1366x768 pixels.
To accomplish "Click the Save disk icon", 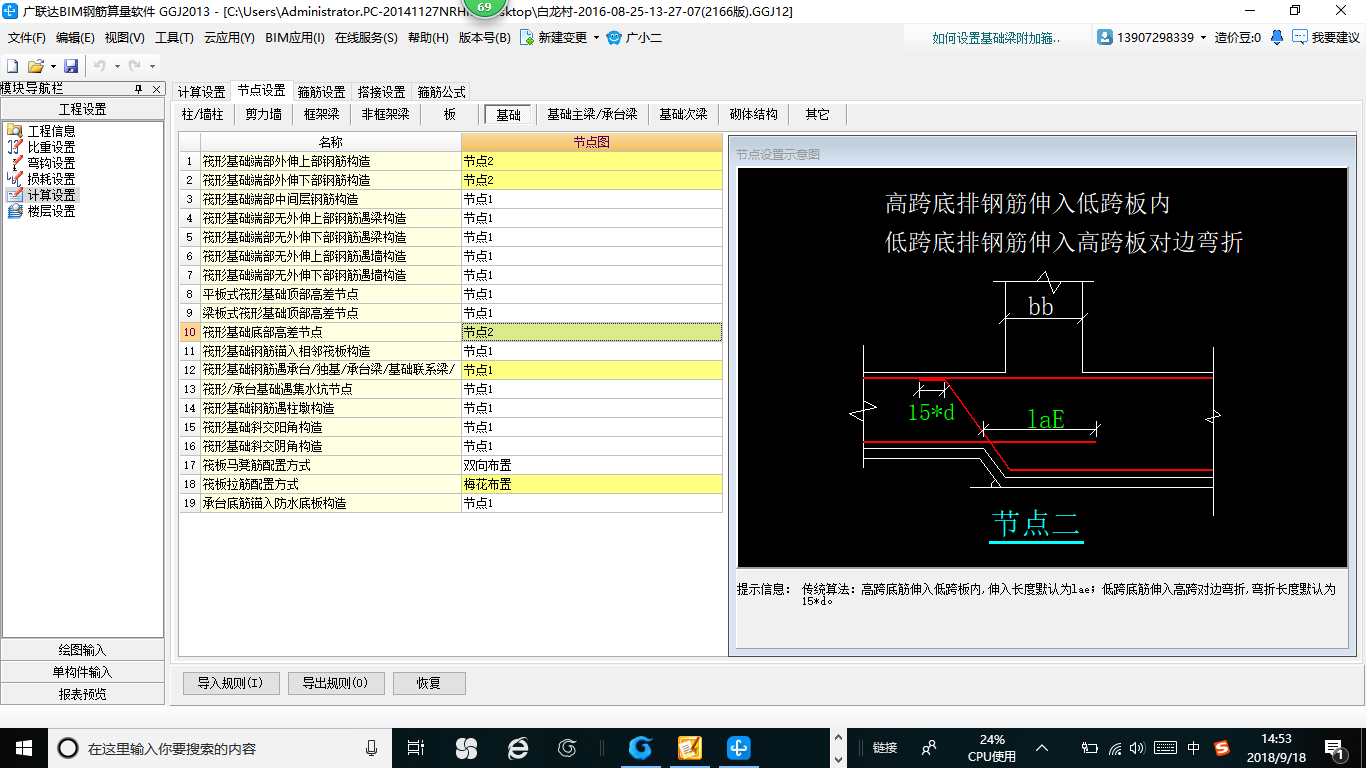I will [71, 66].
